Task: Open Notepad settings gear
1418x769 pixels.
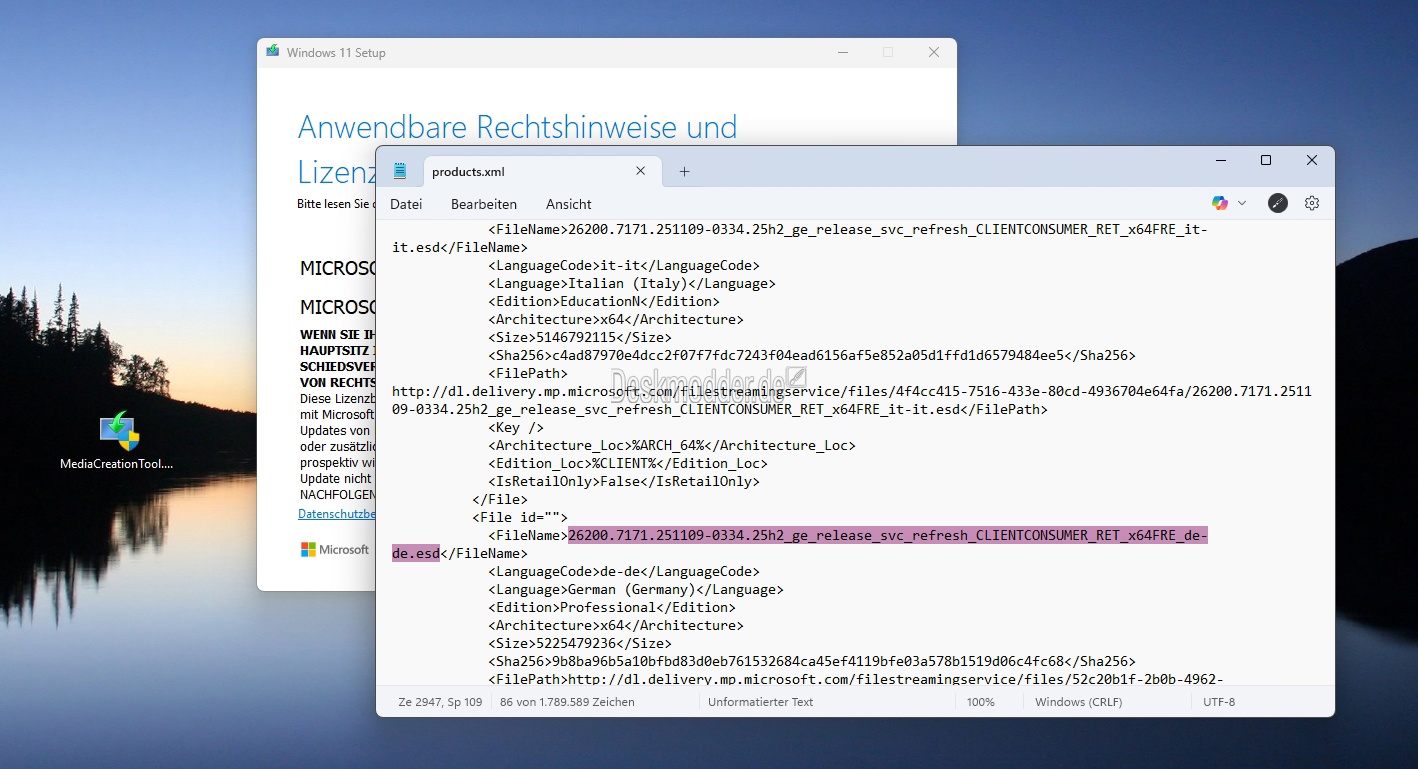Action: (x=1312, y=203)
